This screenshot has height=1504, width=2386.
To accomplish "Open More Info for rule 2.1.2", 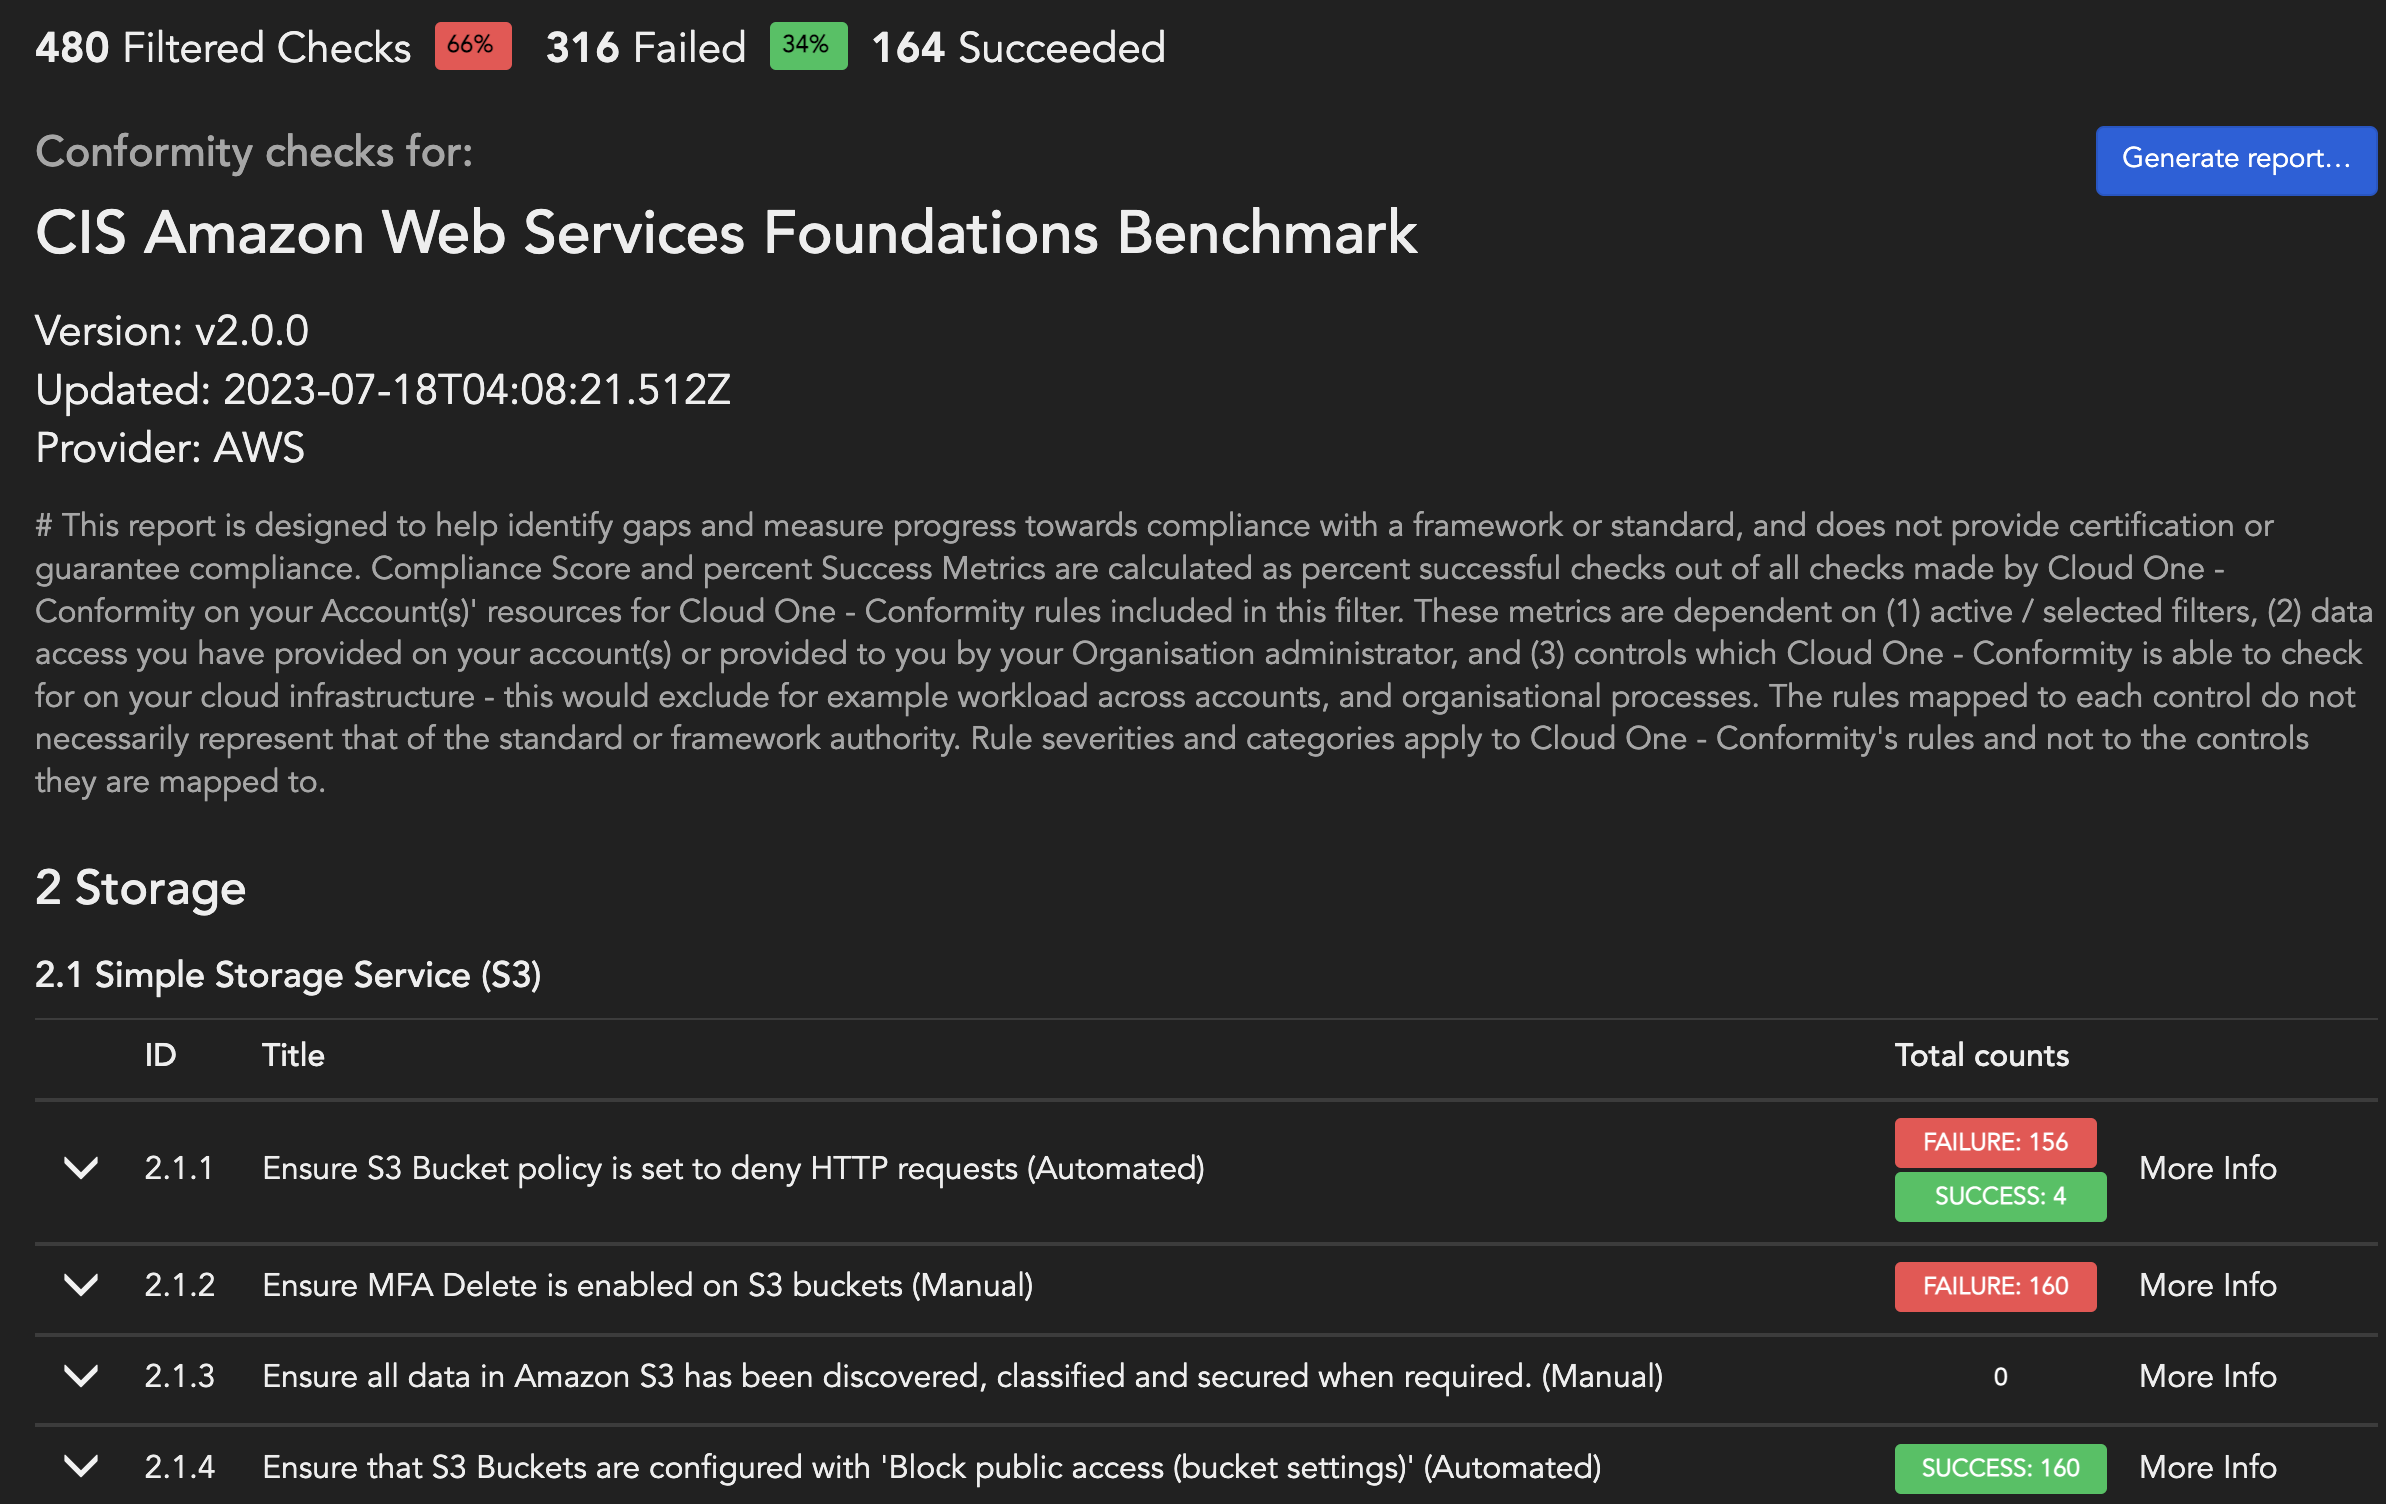I will (2207, 1285).
